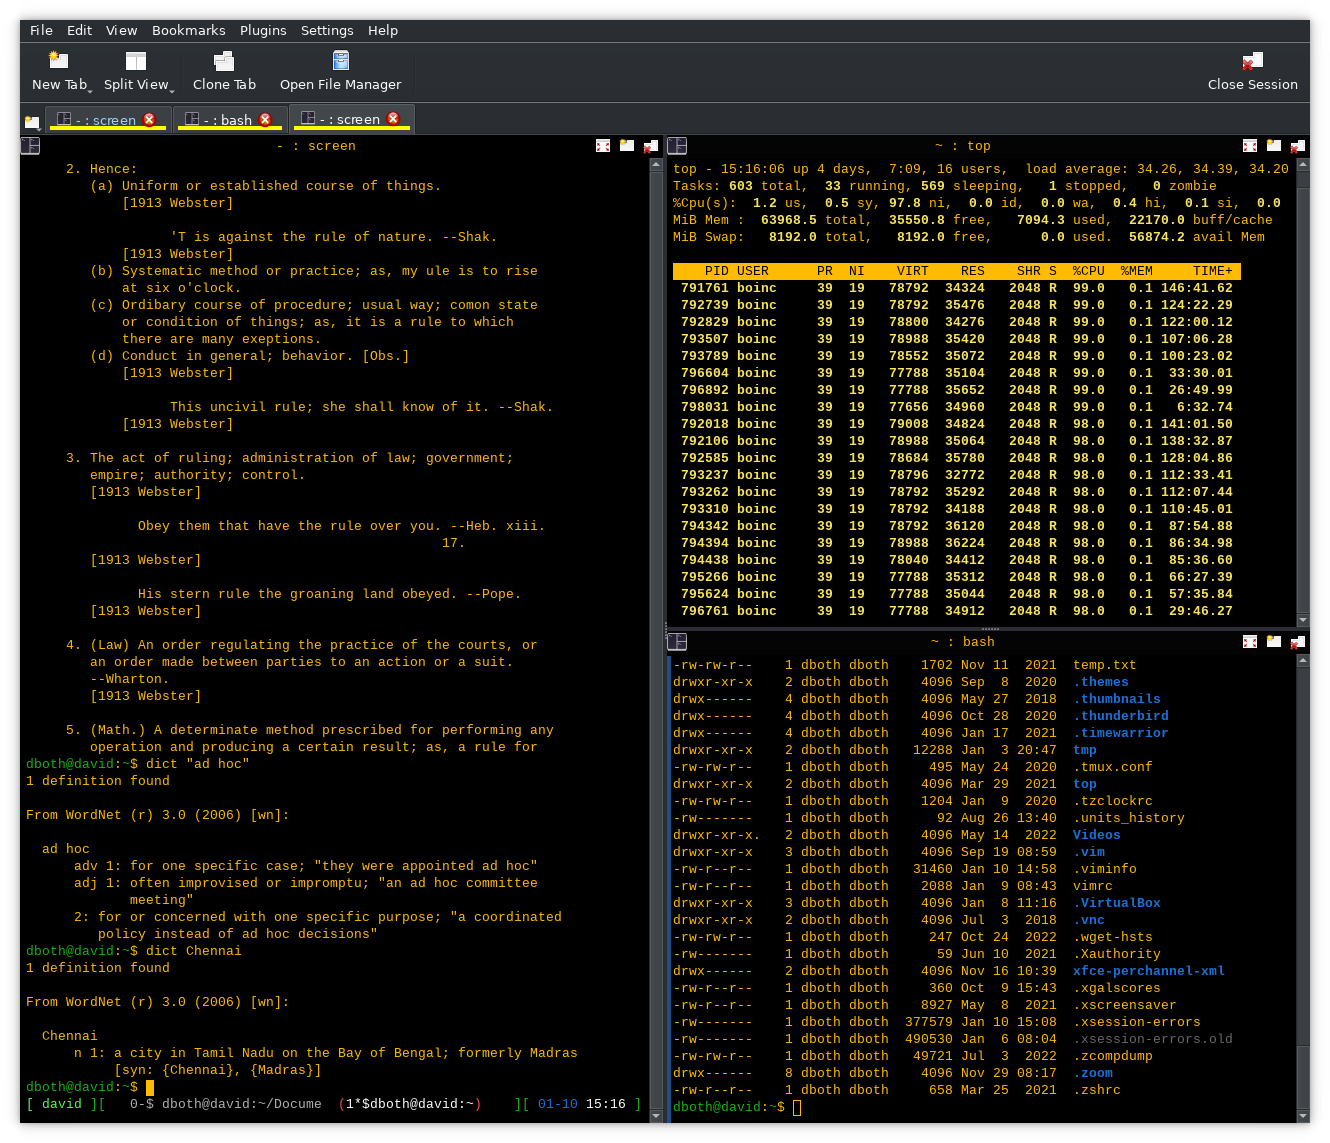This screenshot has width=1330, height=1143.
Task: Click the temp.txt file name
Action: [x=1104, y=665]
